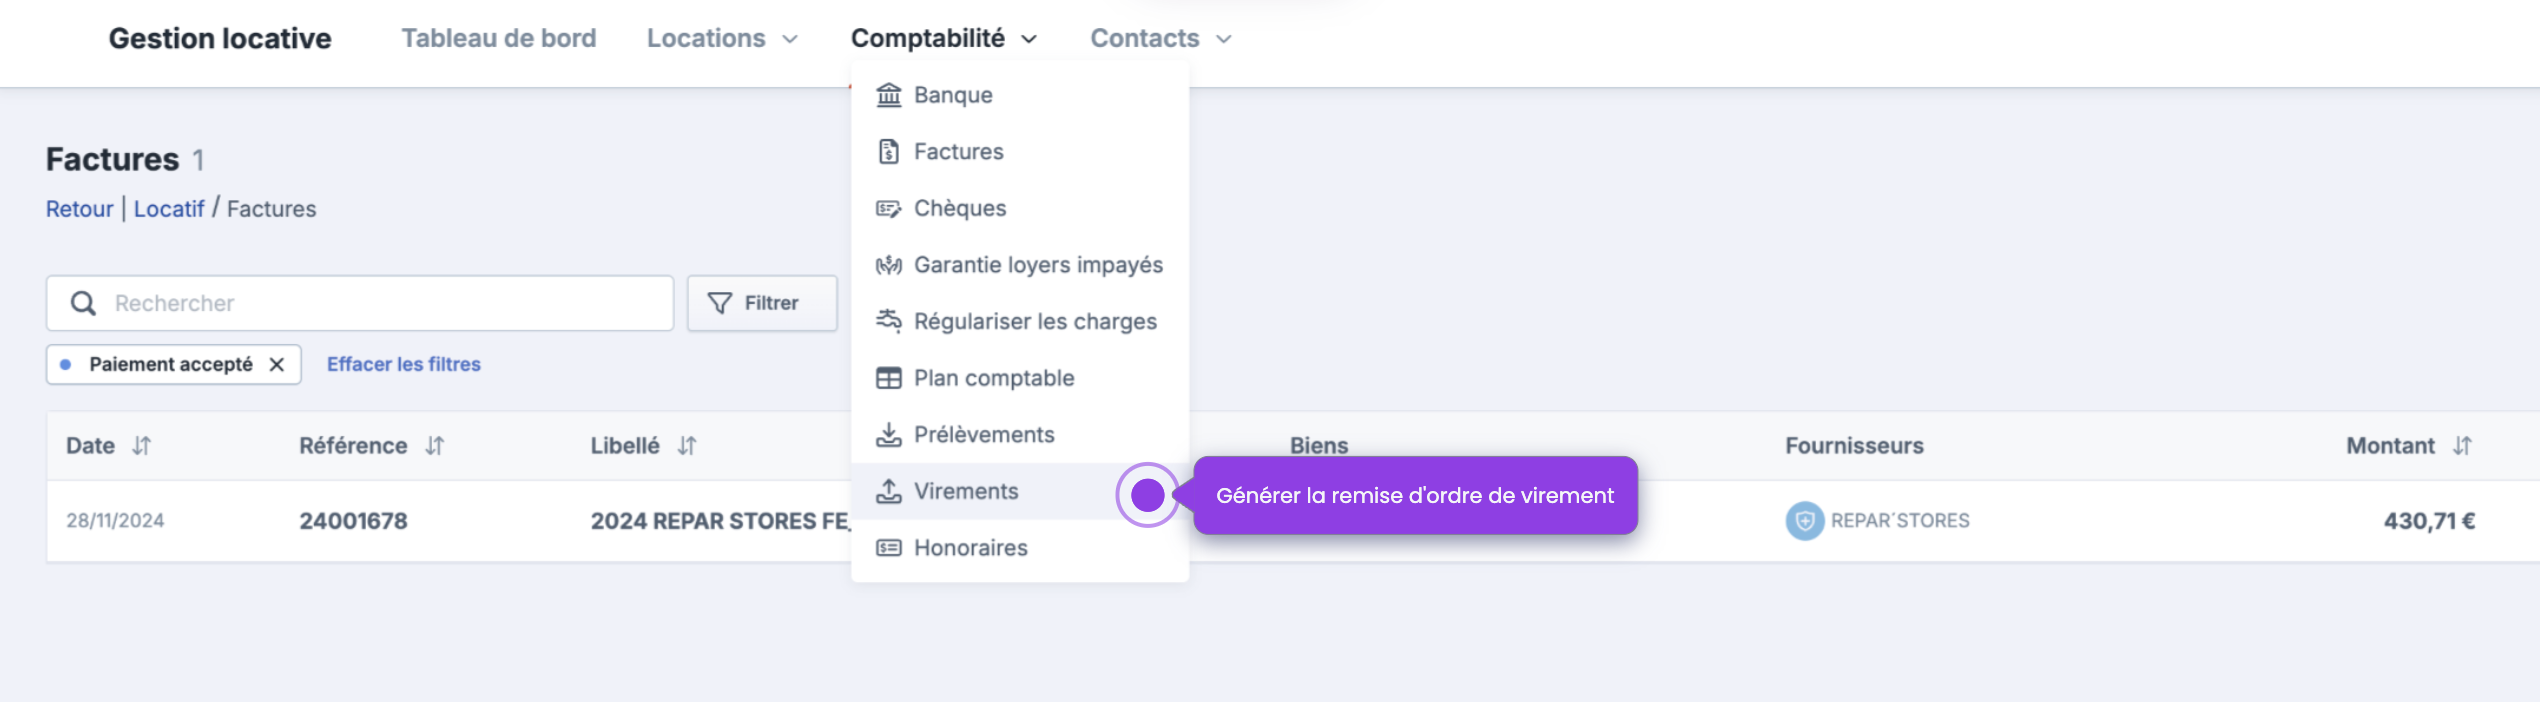The height and width of the screenshot is (702, 2540).
Task: Click the upload icon beside Virements
Action: click(888, 491)
